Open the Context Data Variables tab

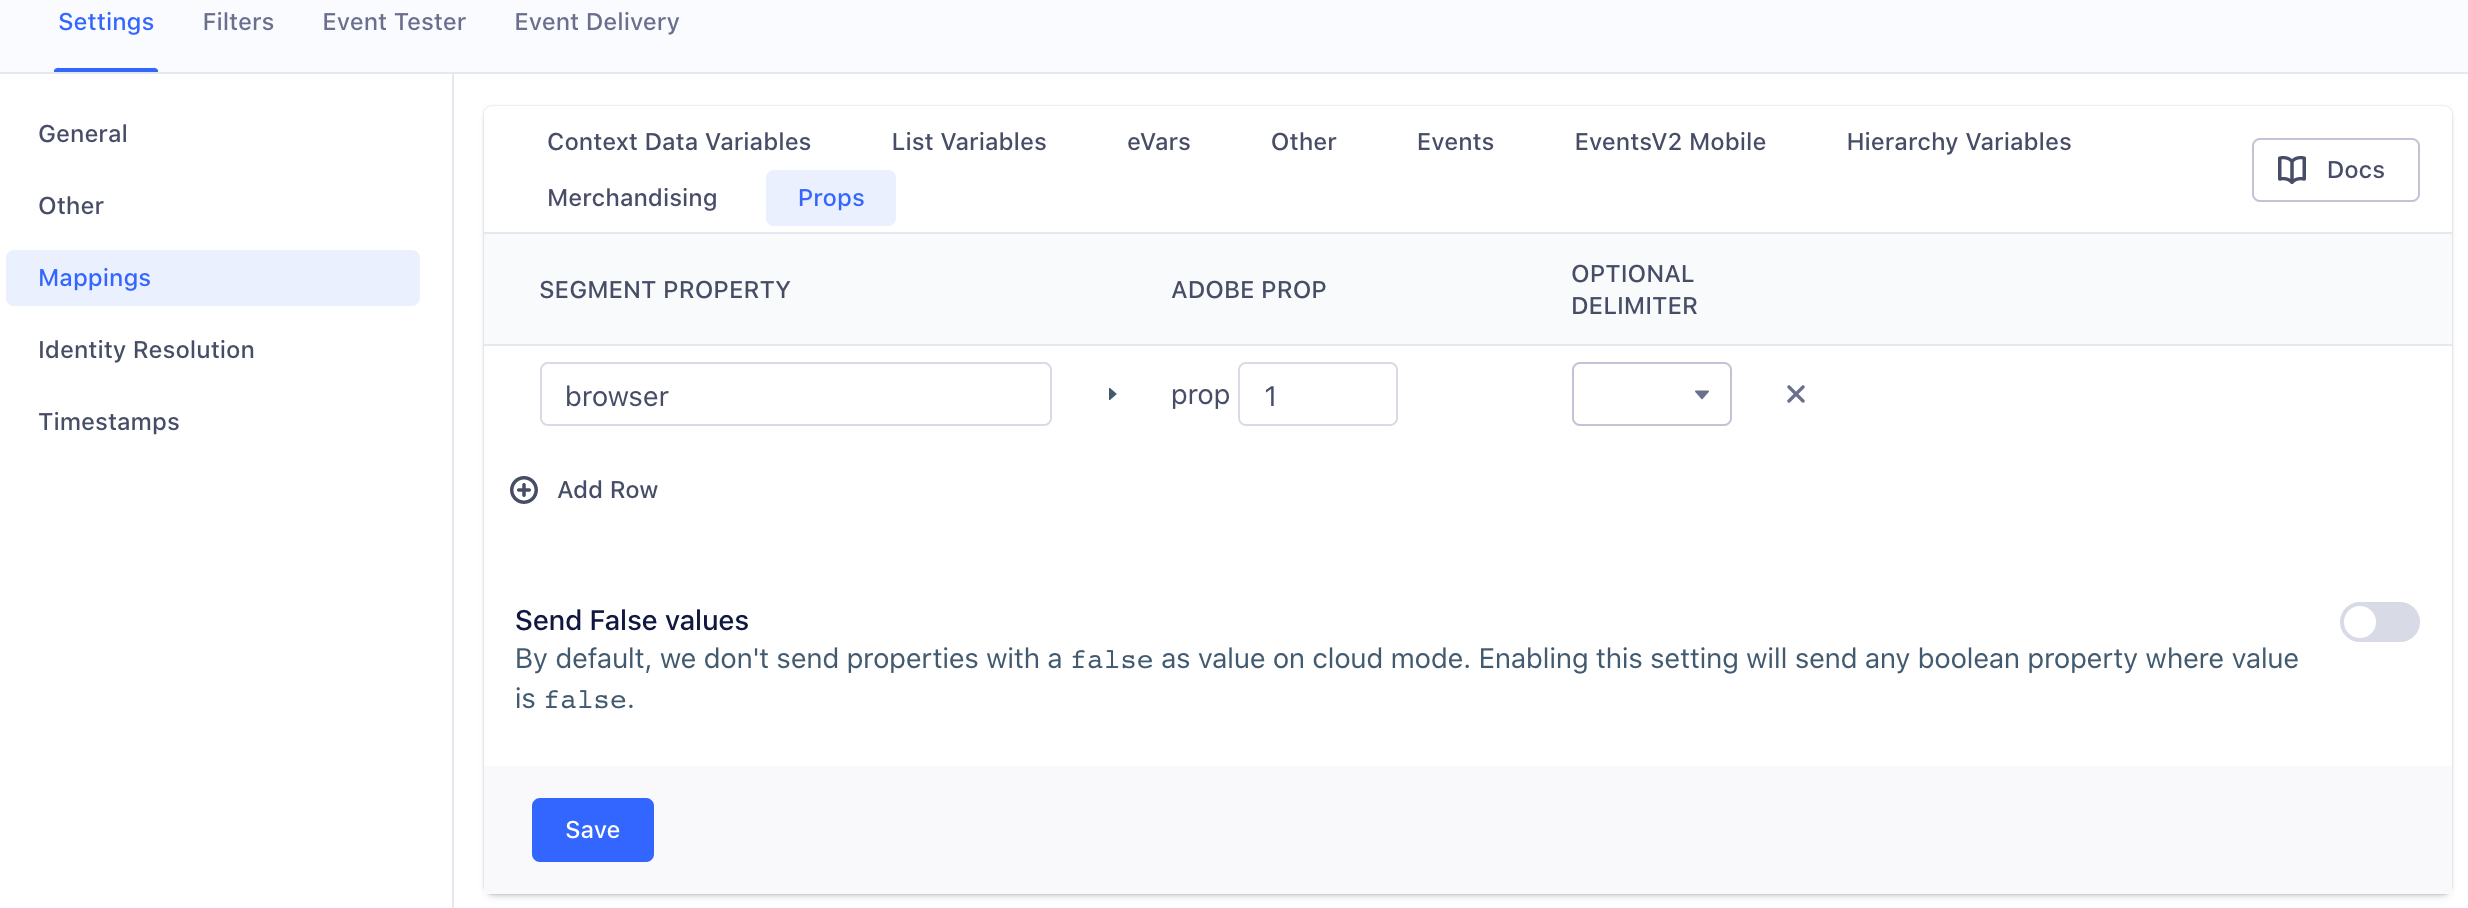pyautogui.click(x=679, y=141)
